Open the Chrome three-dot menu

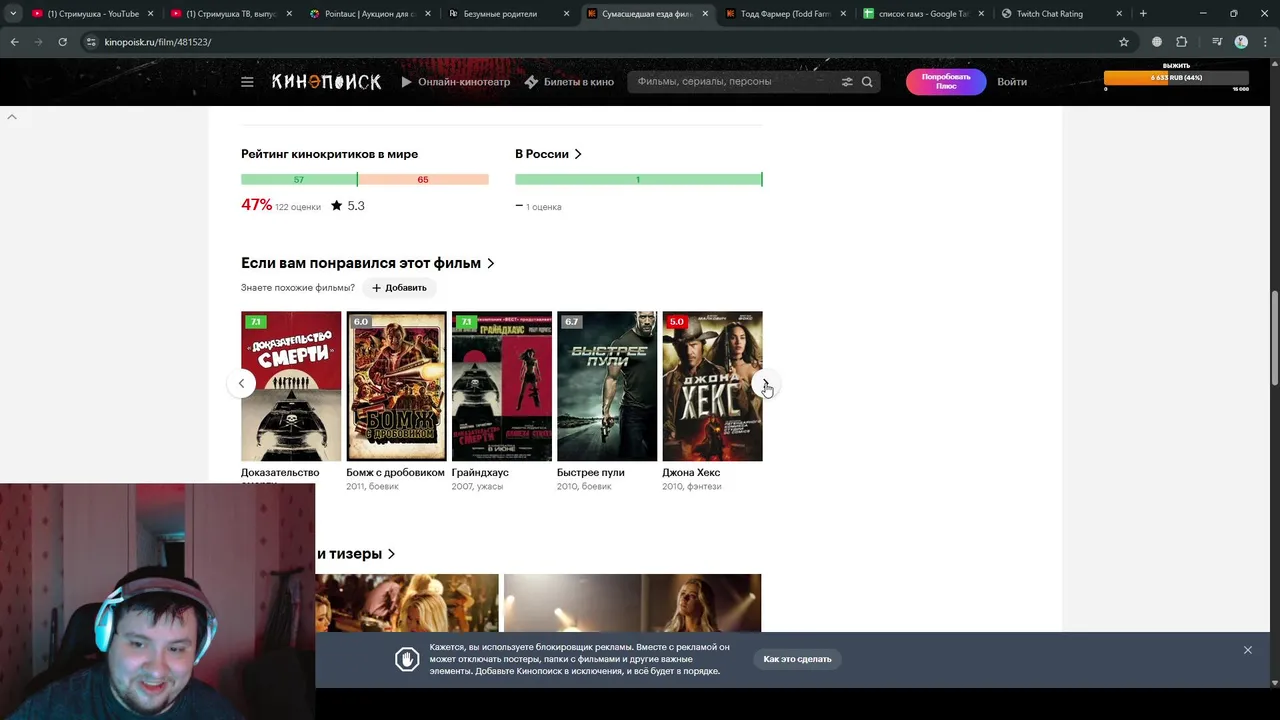(1264, 42)
